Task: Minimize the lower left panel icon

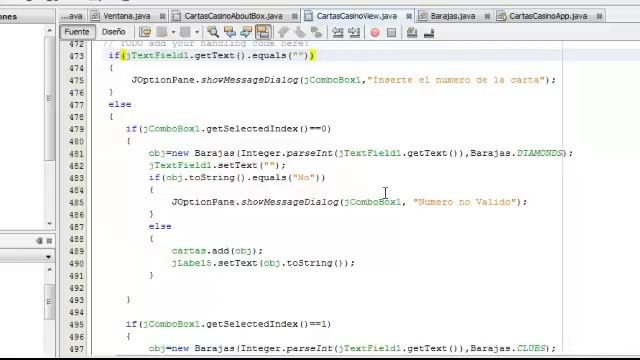Action: pyautogui.click(x=40, y=241)
